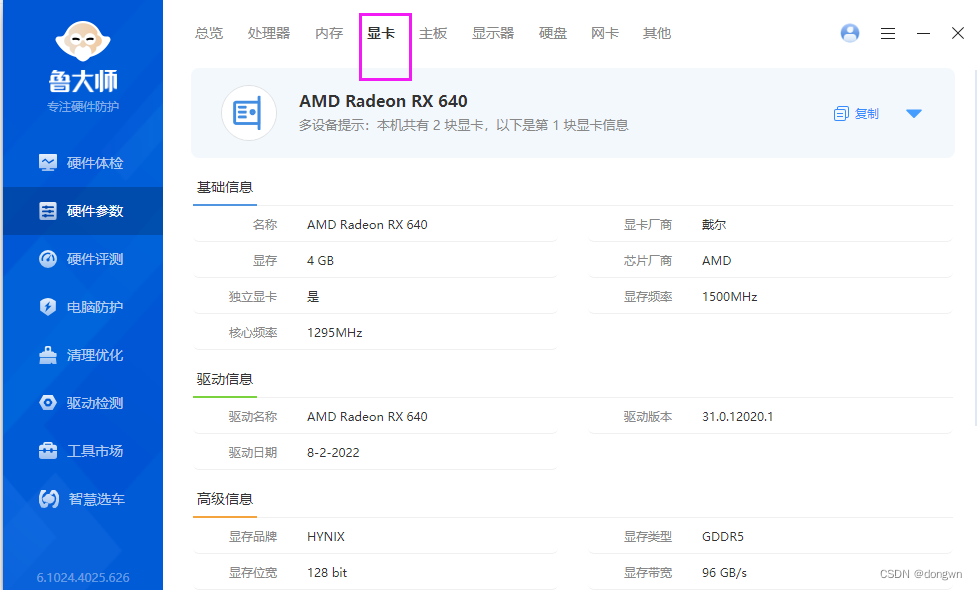Click the AMD Radeon RX 640 title
Viewport: 977px width, 590px height.
coord(383,101)
